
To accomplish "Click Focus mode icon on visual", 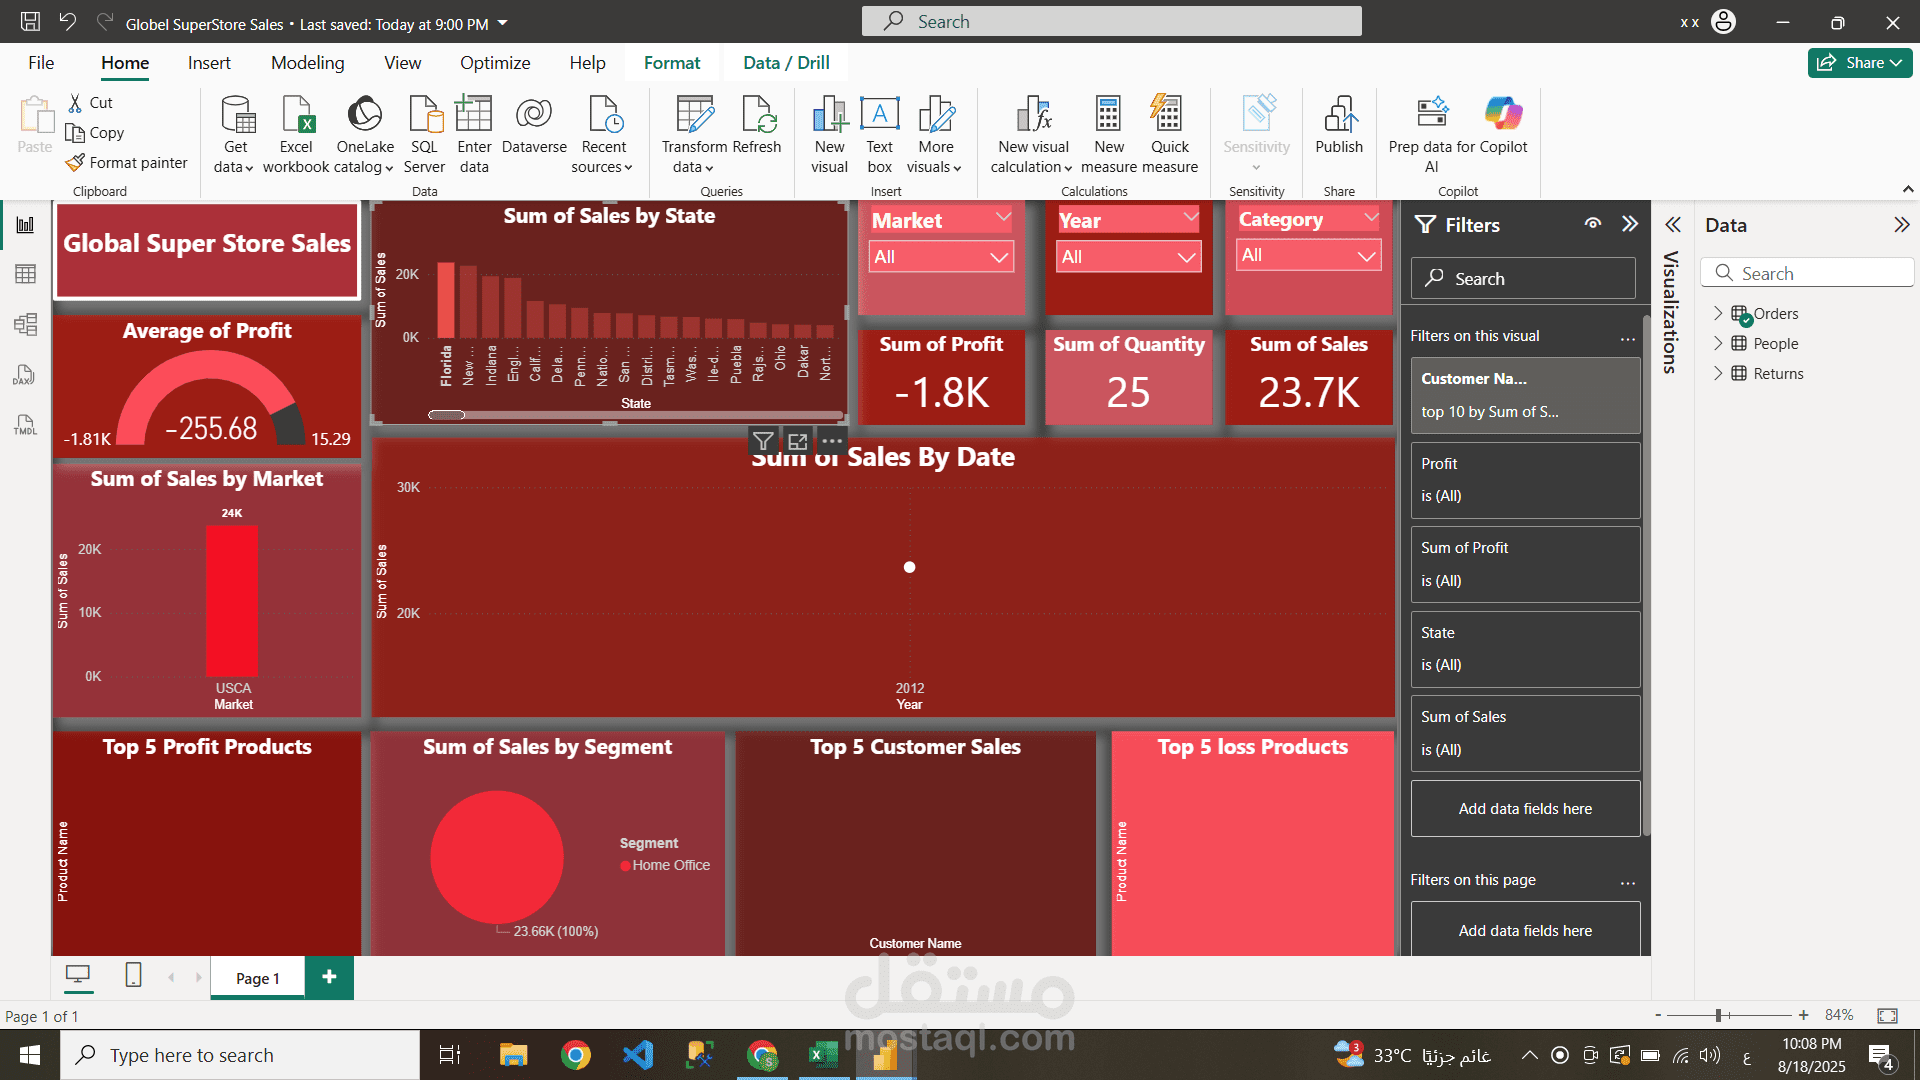I will pyautogui.click(x=797, y=441).
